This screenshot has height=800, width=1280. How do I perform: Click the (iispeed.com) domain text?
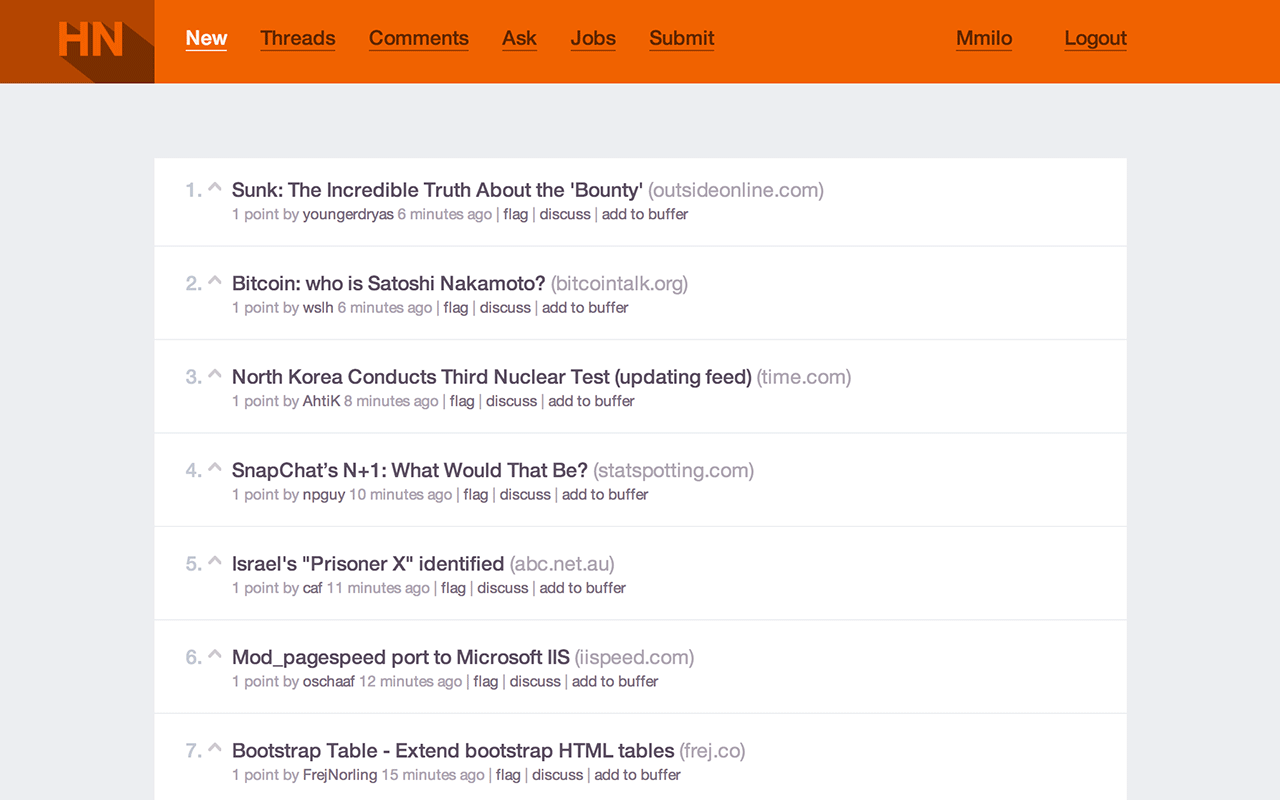coord(634,657)
